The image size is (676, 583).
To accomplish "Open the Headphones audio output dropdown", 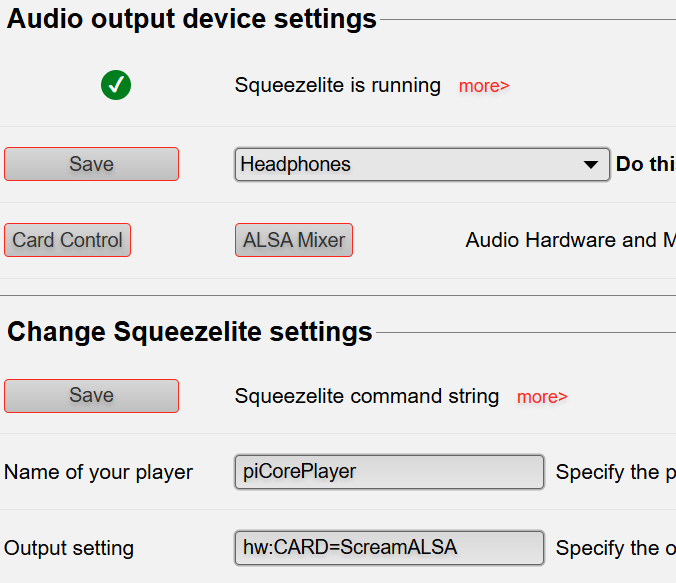I will [410, 164].
